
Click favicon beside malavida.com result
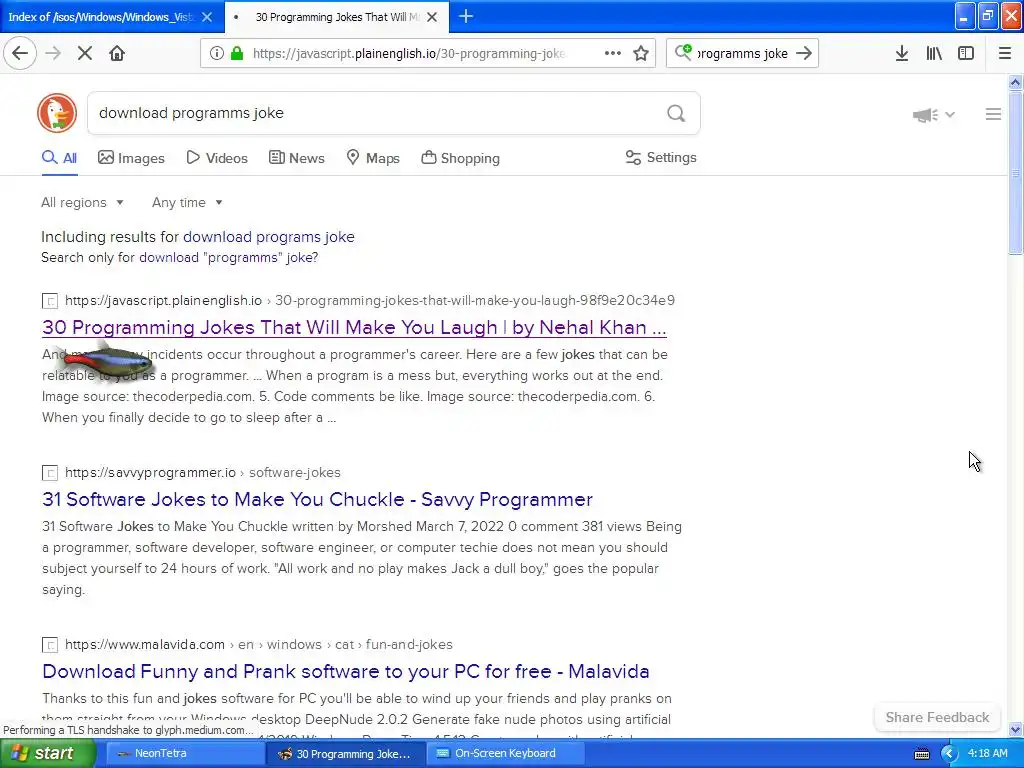click(x=50, y=645)
